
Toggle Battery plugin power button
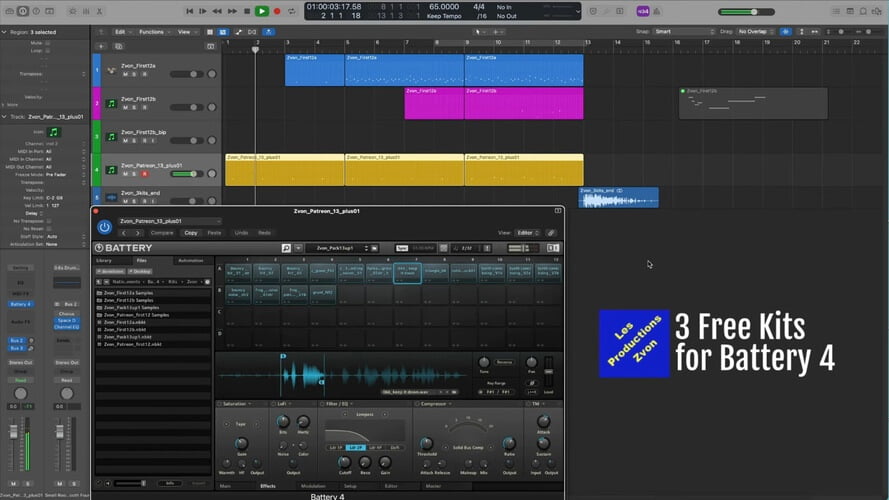[x=104, y=227]
